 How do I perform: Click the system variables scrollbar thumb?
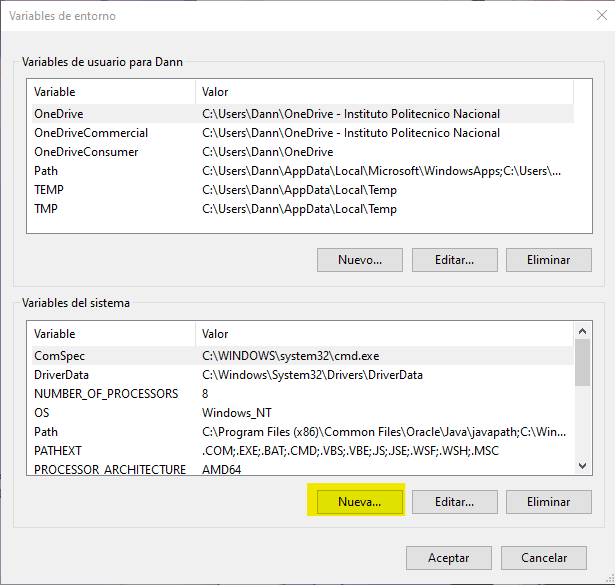pos(582,363)
